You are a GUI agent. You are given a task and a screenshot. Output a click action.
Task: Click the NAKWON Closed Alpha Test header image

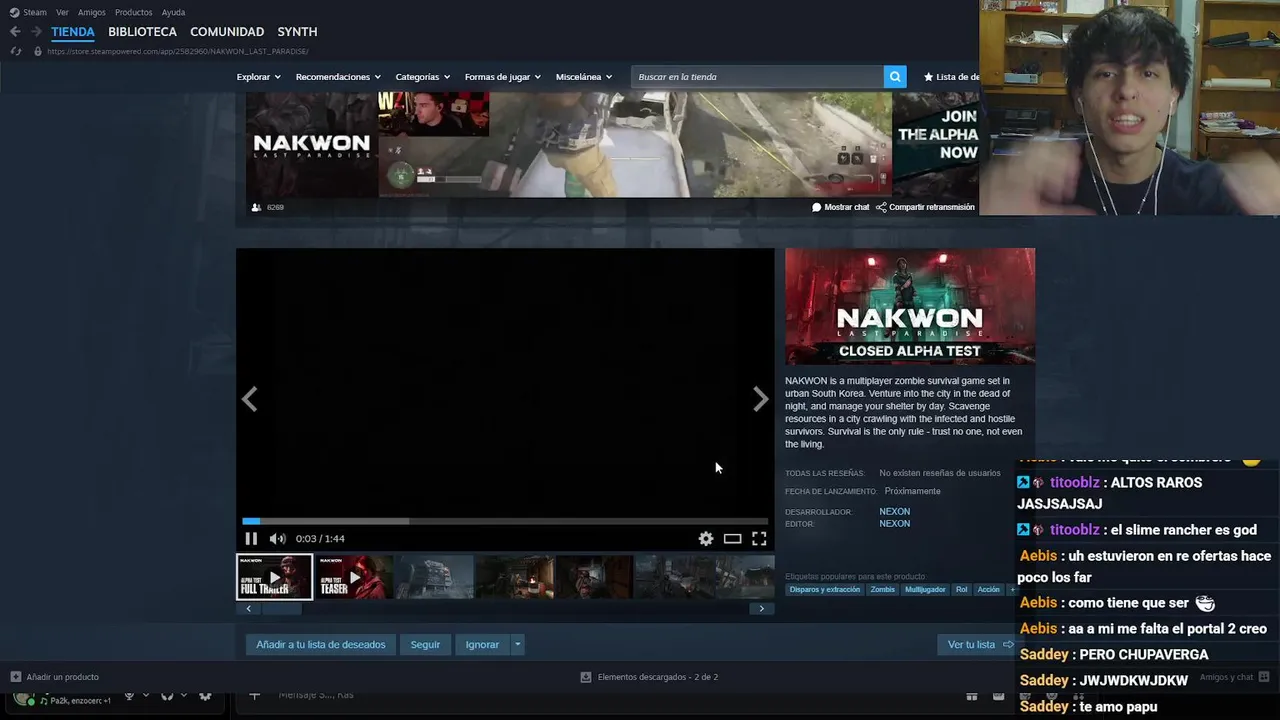tap(910, 306)
